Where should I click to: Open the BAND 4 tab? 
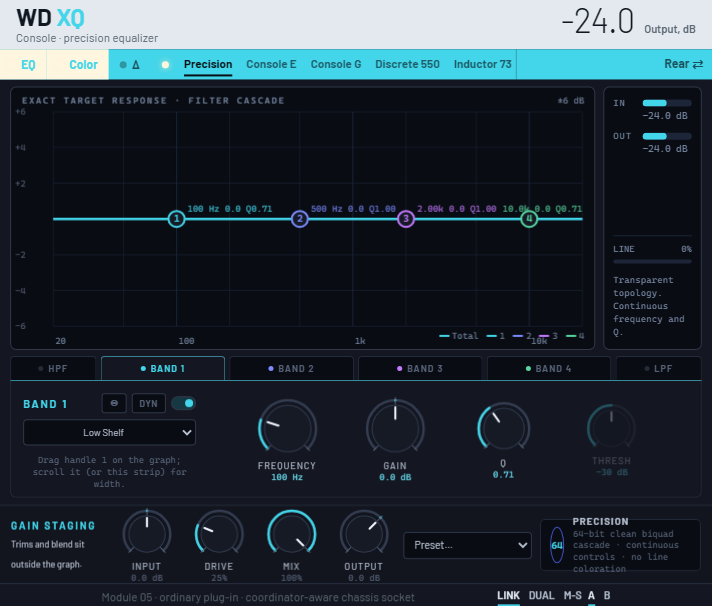[549, 369]
